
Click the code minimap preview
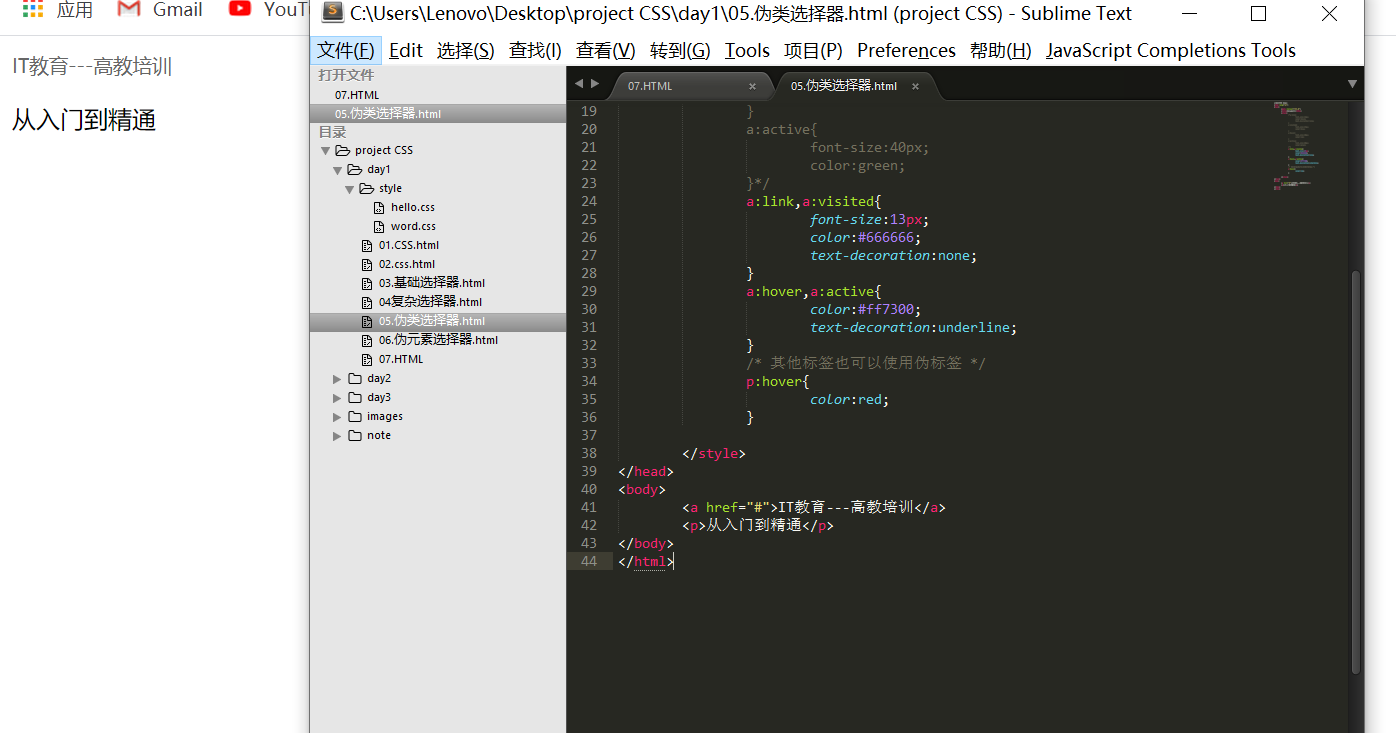(1297, 146)
